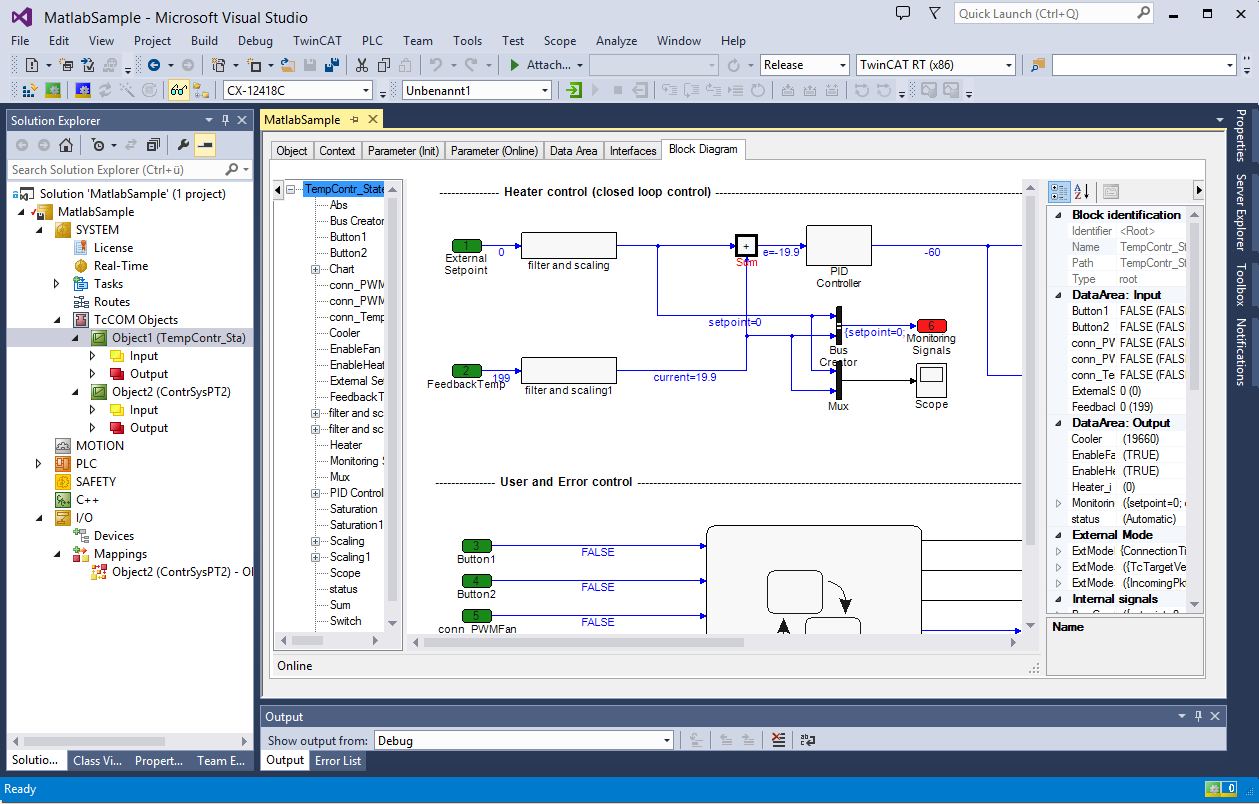Open the TwinCAT menu
Image resolution: width=1259 pixels, height=804 pixels.
[x=317, y=41]
